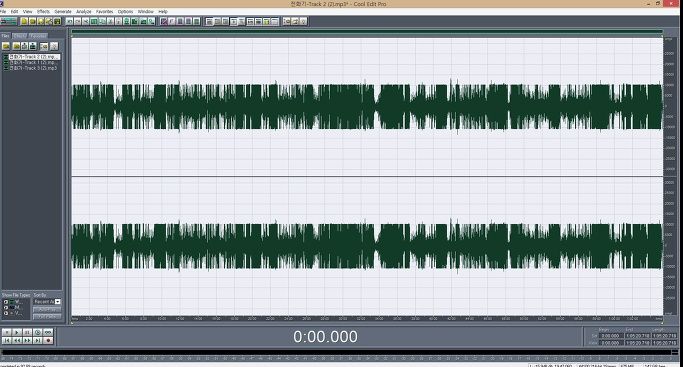The width and height of the screenshot is (683, 367).
Task: Undo the last edit from the toolbar
Action: point(69,21)
